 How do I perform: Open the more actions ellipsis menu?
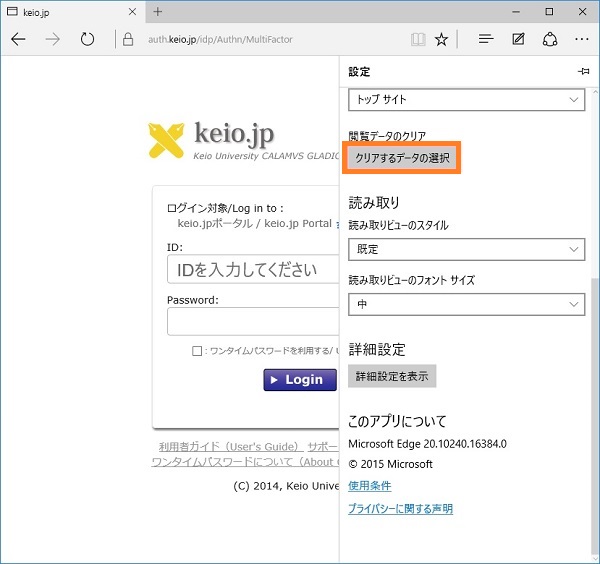pyautogui.click(x=581, y=40)
